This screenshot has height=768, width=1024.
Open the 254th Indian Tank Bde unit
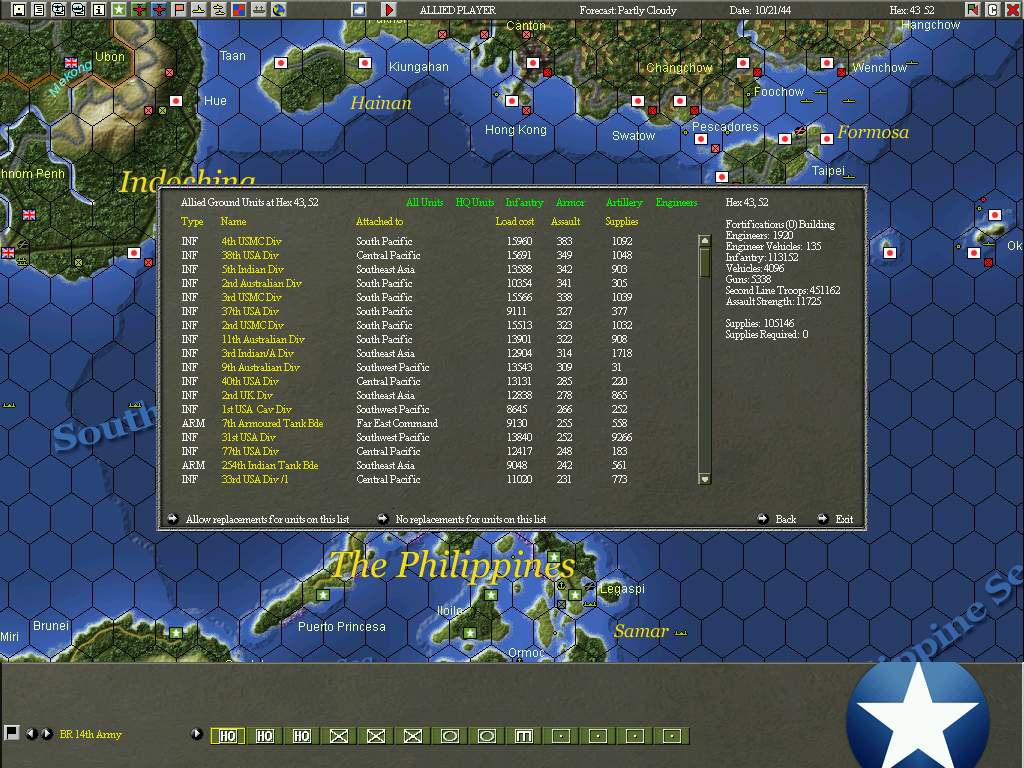pyautogui.click(x=270, y=465)
